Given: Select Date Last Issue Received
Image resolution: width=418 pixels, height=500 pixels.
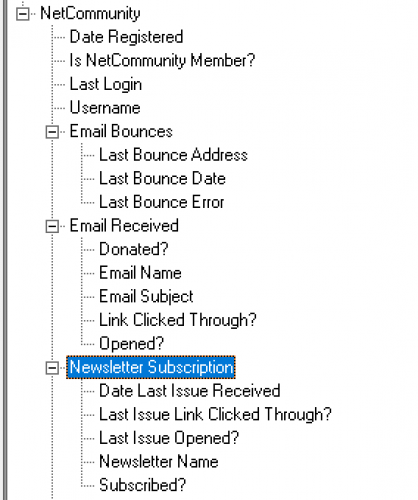Looking at the screenshot, I should click(x=190, y=391).
